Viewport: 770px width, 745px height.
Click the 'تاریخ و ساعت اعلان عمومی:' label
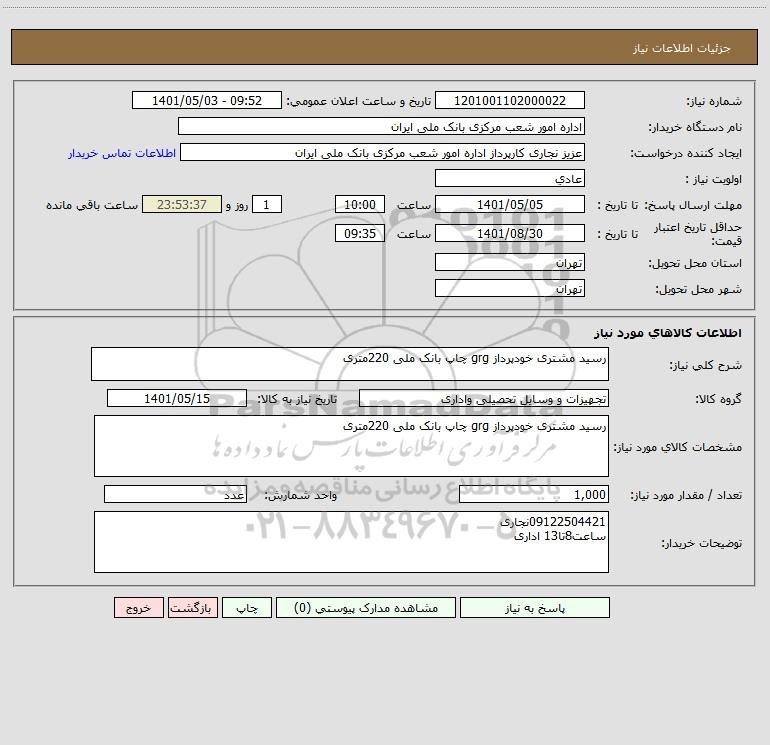pos(359,101)
